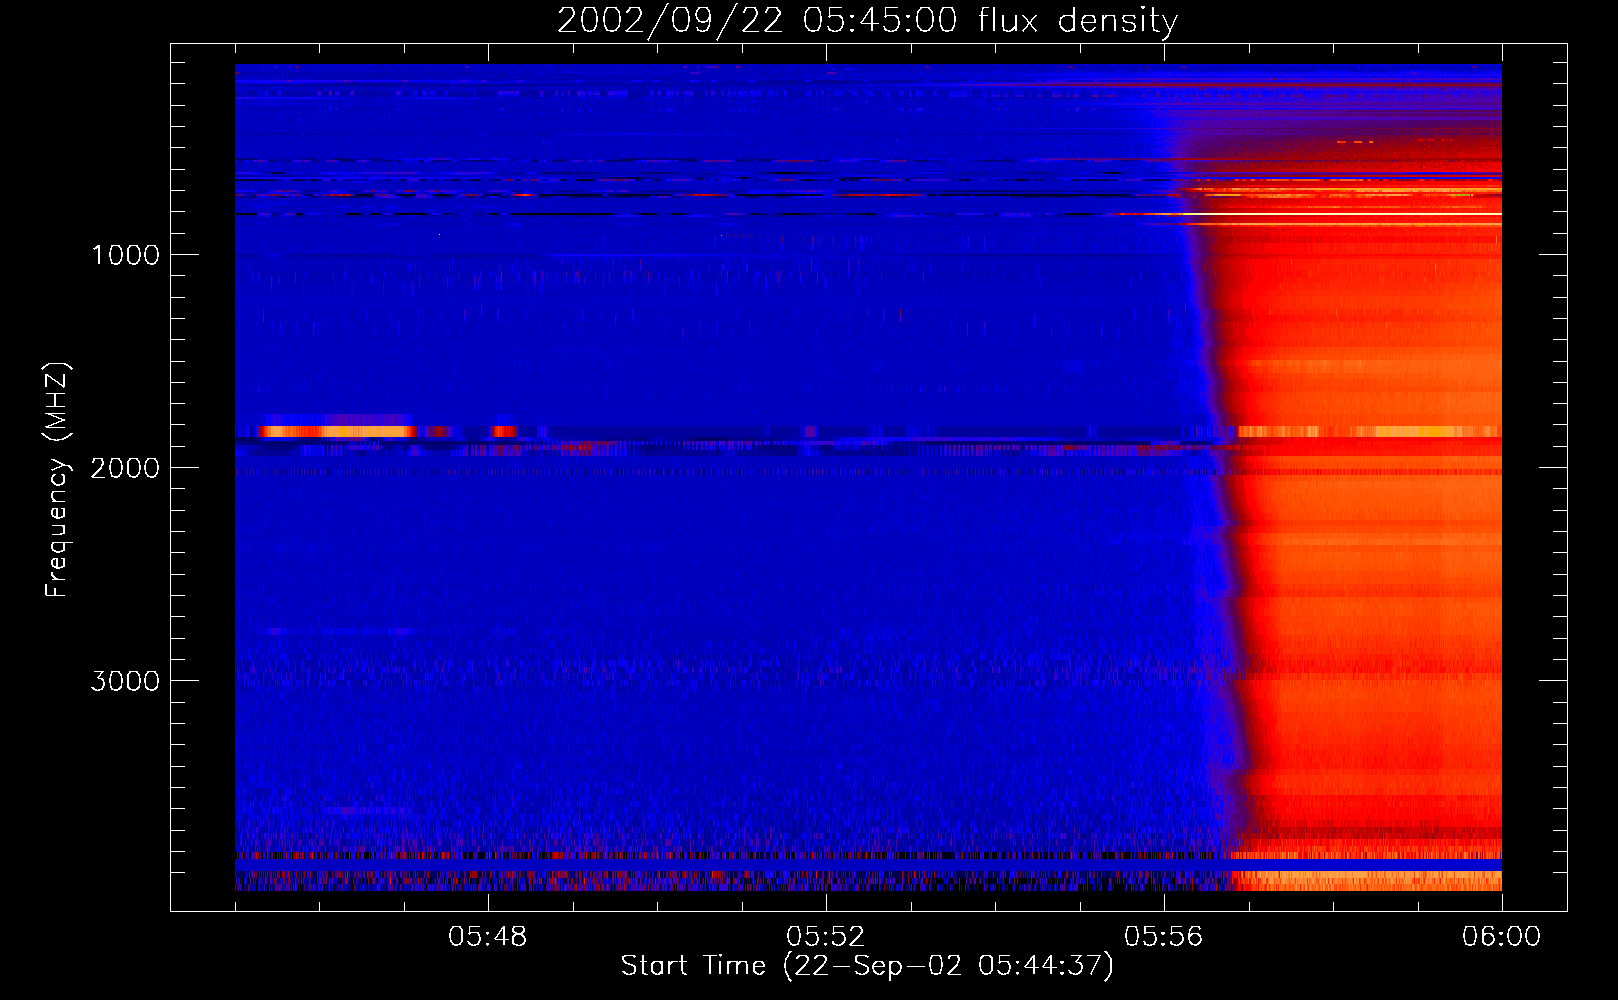This screenshot has height=1000, width=1618.
Task: Click the "Start Time (22-Sep-02 05:44:37)" axis label
Action: pos(867,966)
